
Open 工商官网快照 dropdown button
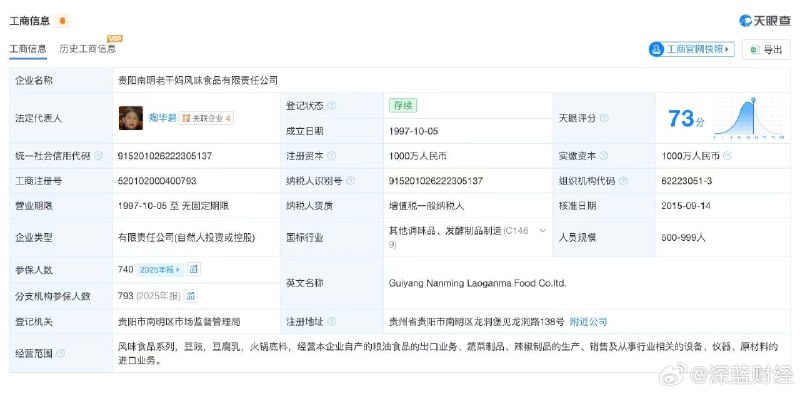[x=691, y=49]
